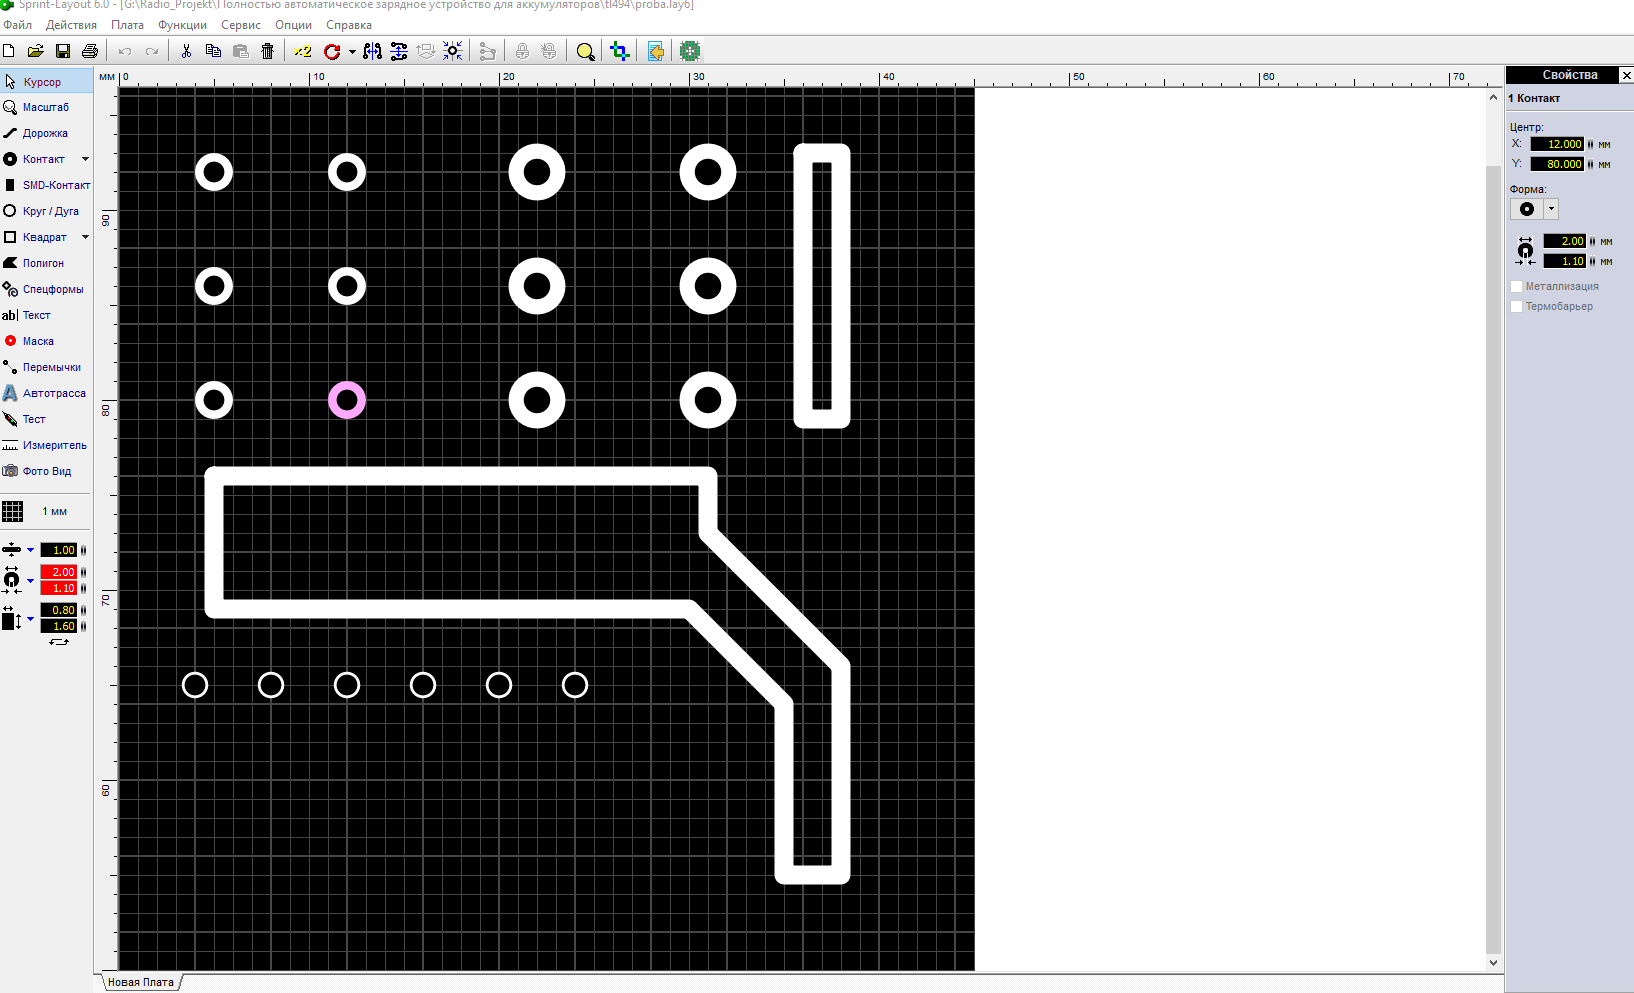Screen dimensions: 1634x993
Task: Switch to the Новая Плата board tab
Action: tap(141, 982)
